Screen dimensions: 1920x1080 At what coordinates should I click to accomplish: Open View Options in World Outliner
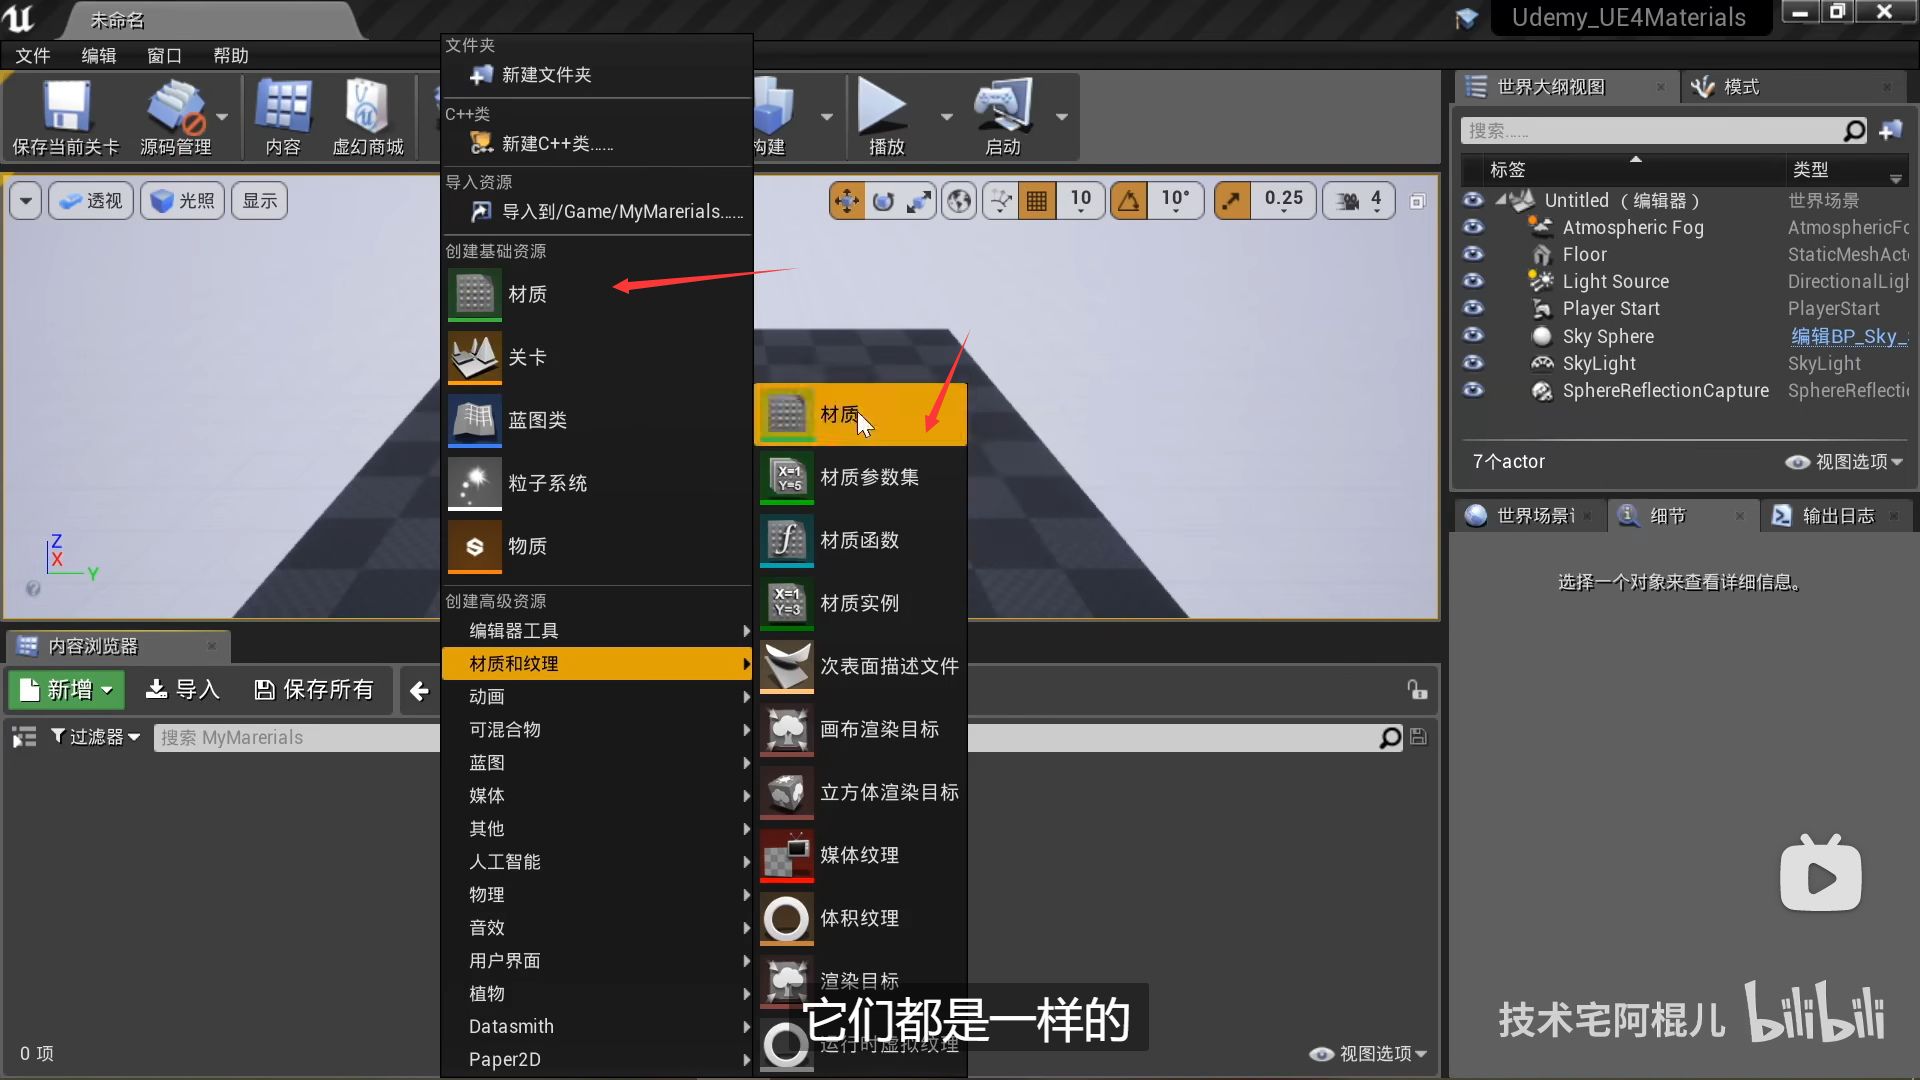pyautogui.click(x=1845, y=461)
